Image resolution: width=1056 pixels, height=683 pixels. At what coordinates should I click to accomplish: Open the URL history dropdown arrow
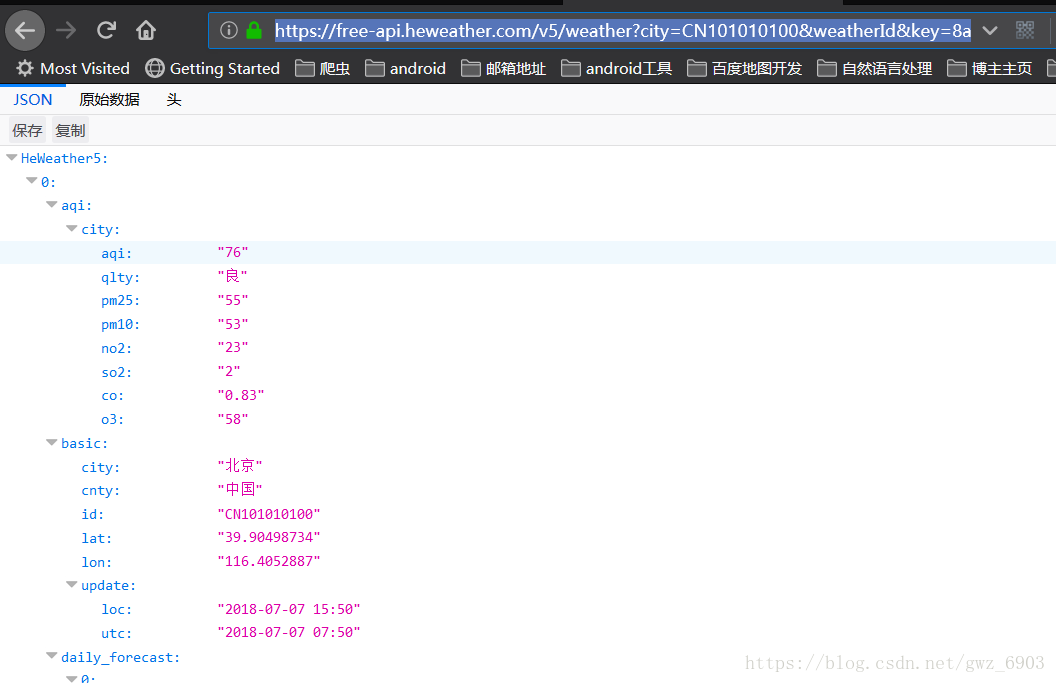[989, 30]
